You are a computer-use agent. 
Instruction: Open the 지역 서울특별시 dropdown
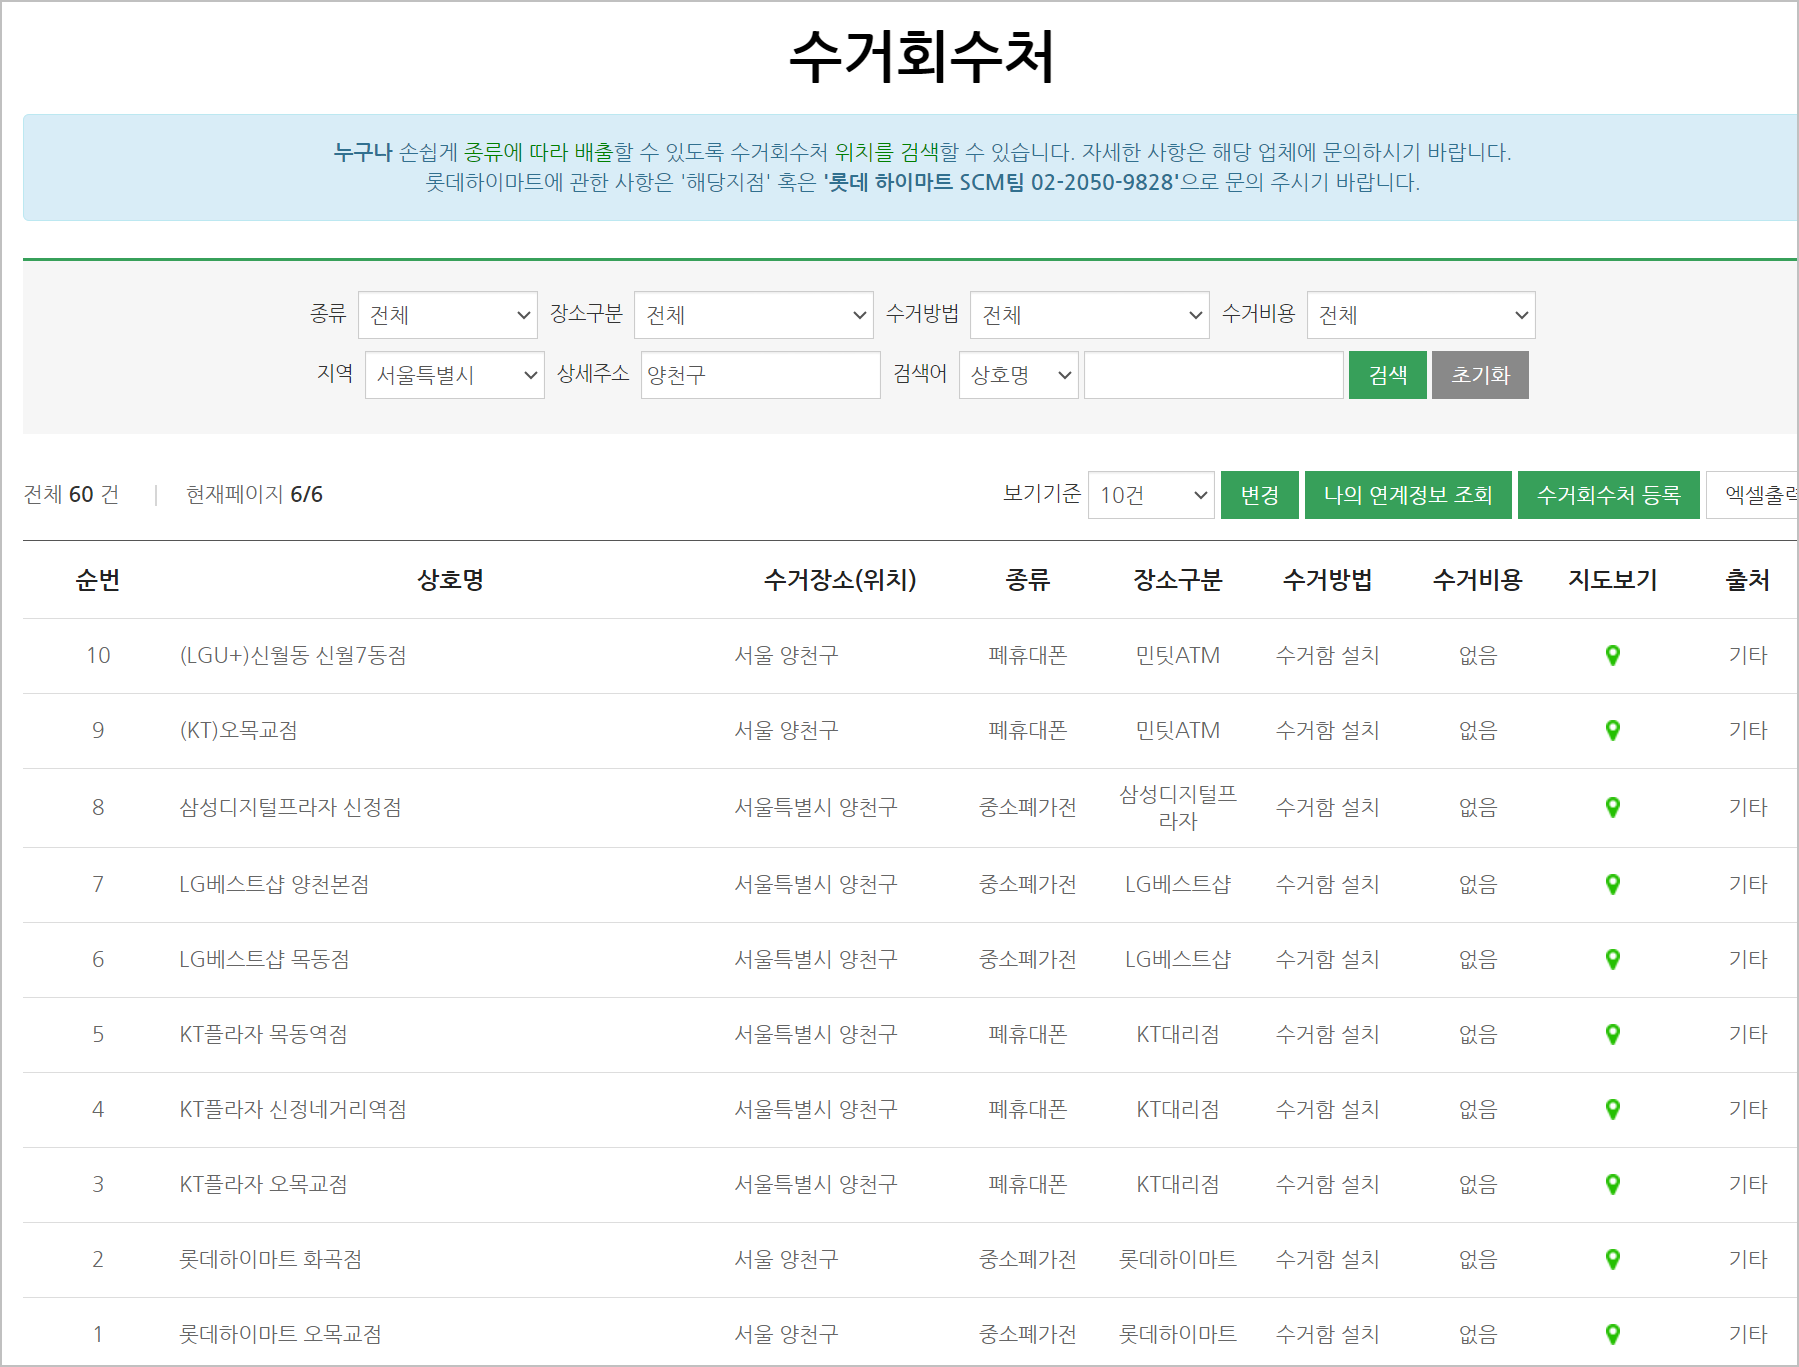click(x=454, y=375)
